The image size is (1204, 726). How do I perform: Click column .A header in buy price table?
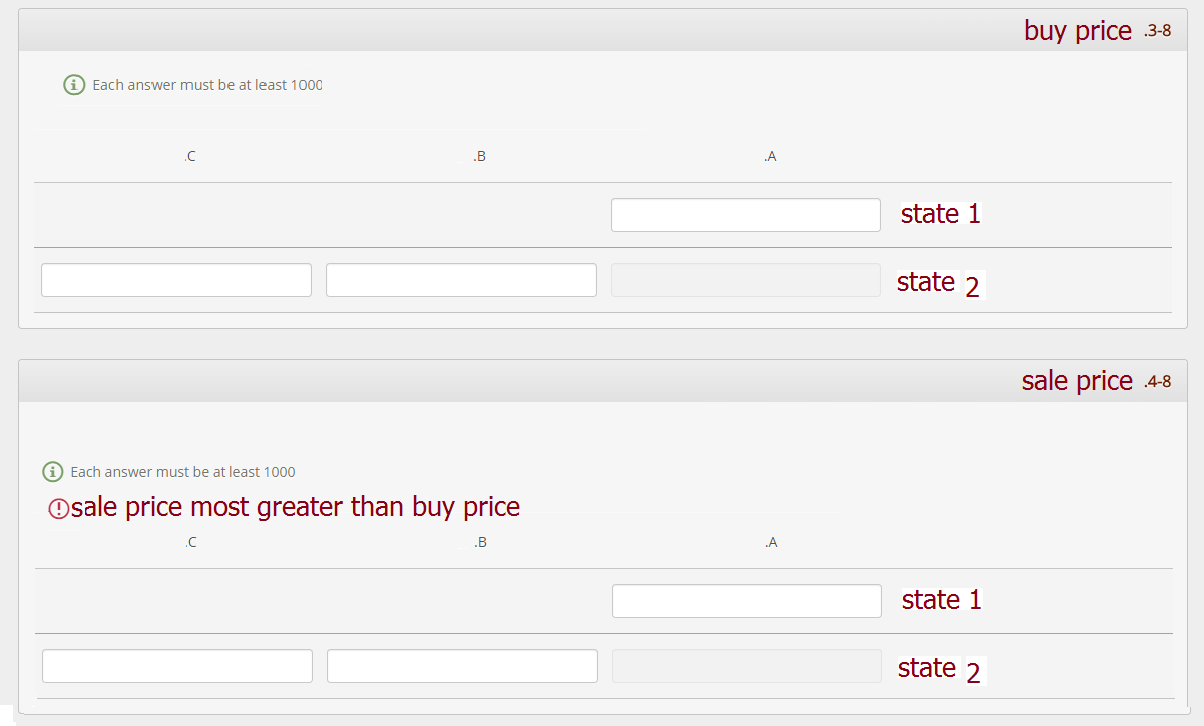coord(770,156)
